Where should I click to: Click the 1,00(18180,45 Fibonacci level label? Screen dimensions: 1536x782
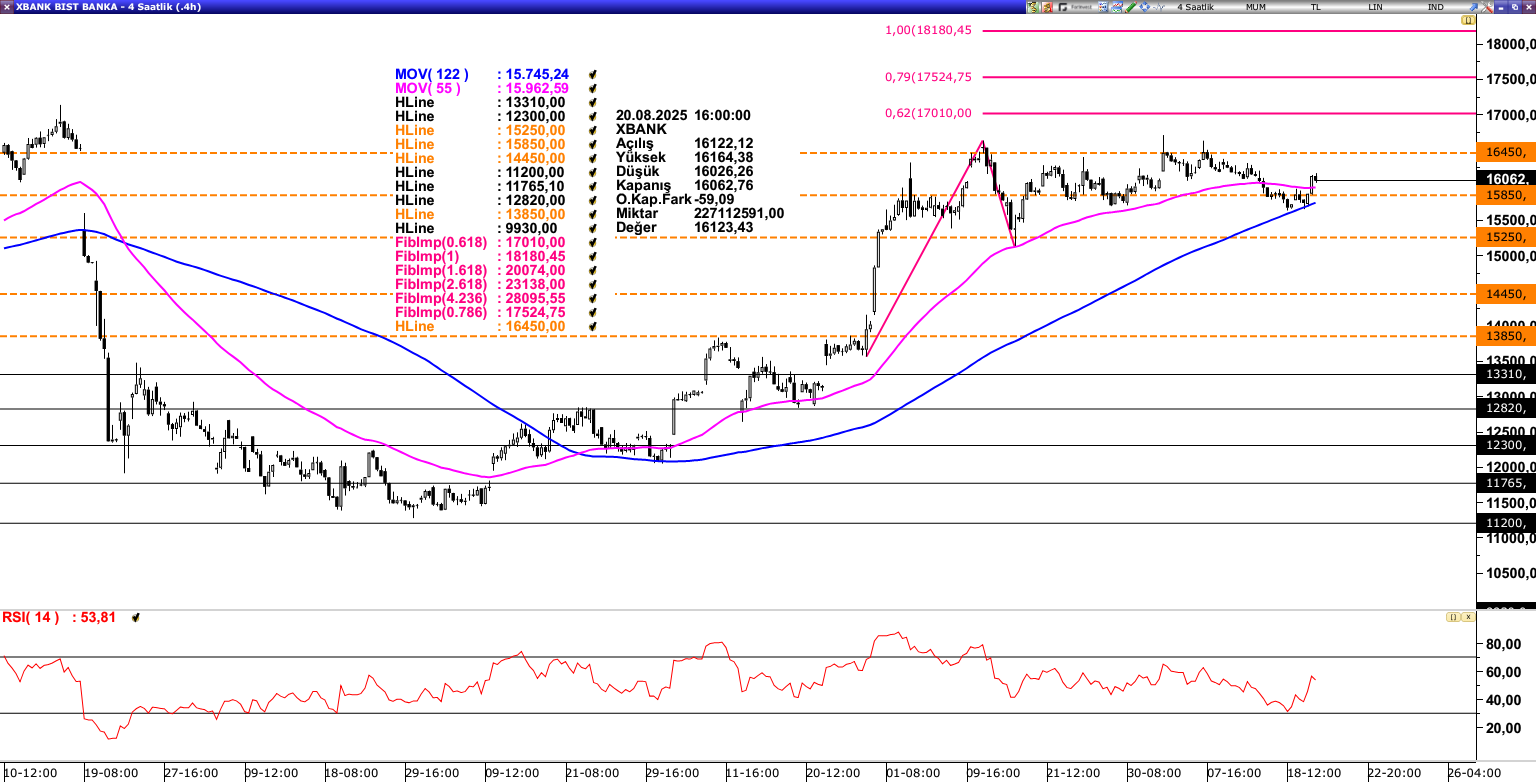tap(928, 30)
